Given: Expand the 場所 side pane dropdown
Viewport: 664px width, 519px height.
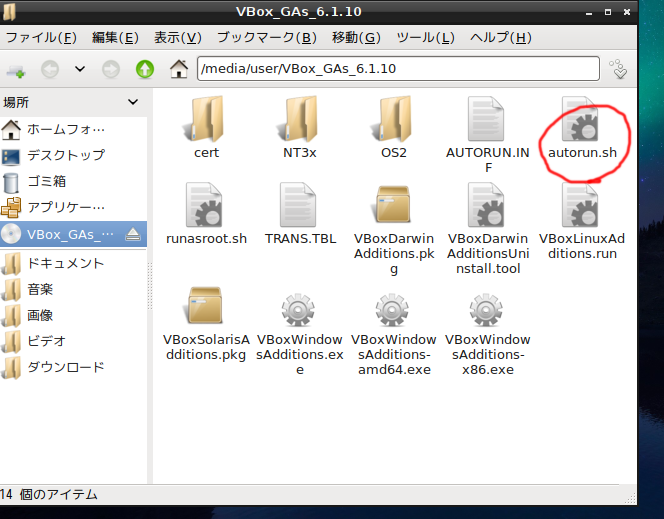Looking at the screenshot, I should click(x=133, y=102).
